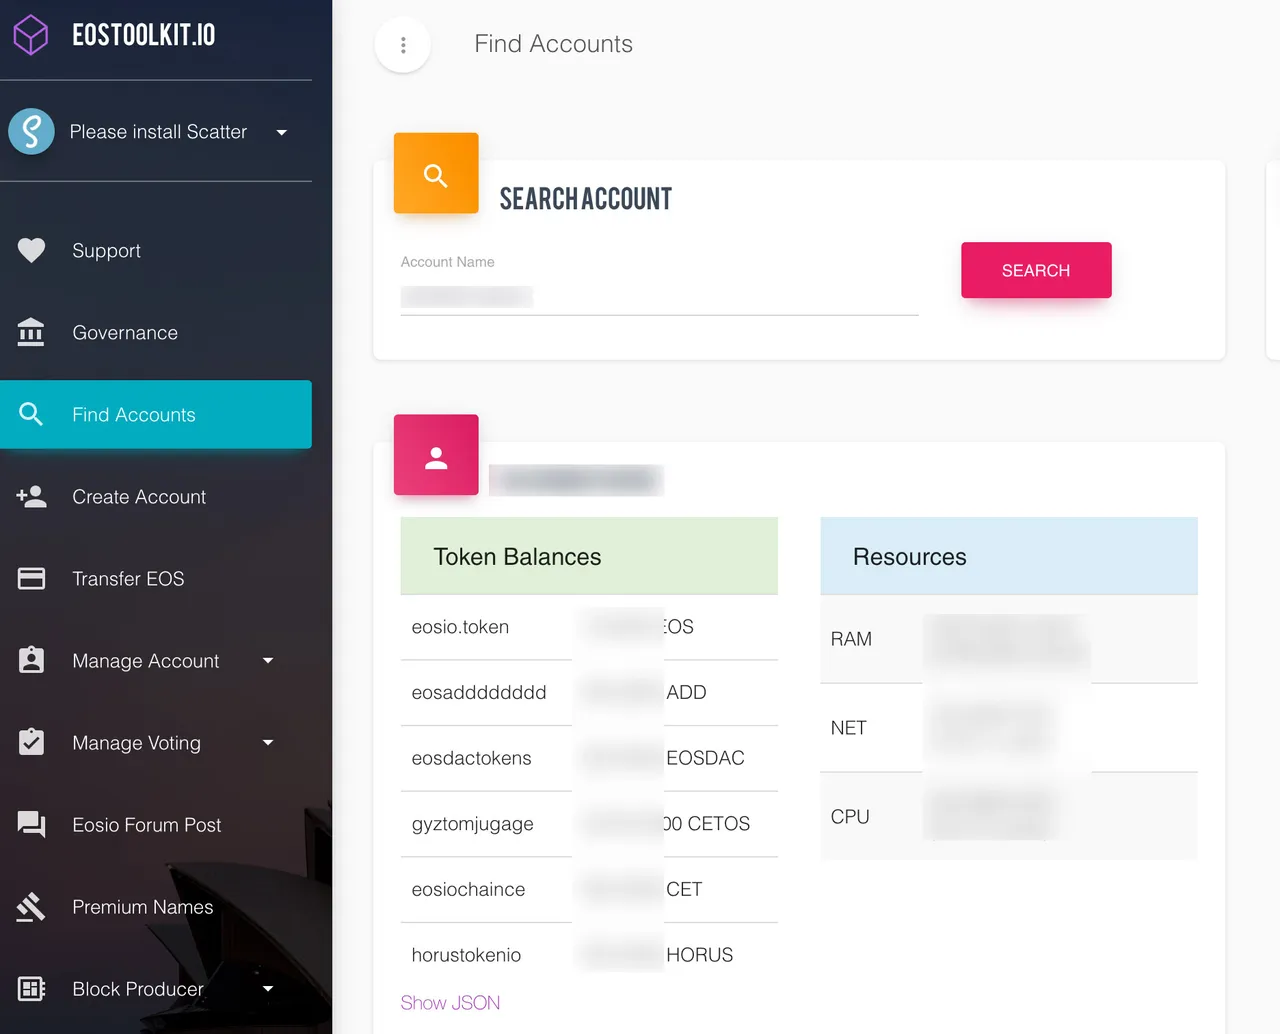Screen dimensions: 1280x1034
Task: Select the eosdactokens token row
Action: [x=589, y=758]
